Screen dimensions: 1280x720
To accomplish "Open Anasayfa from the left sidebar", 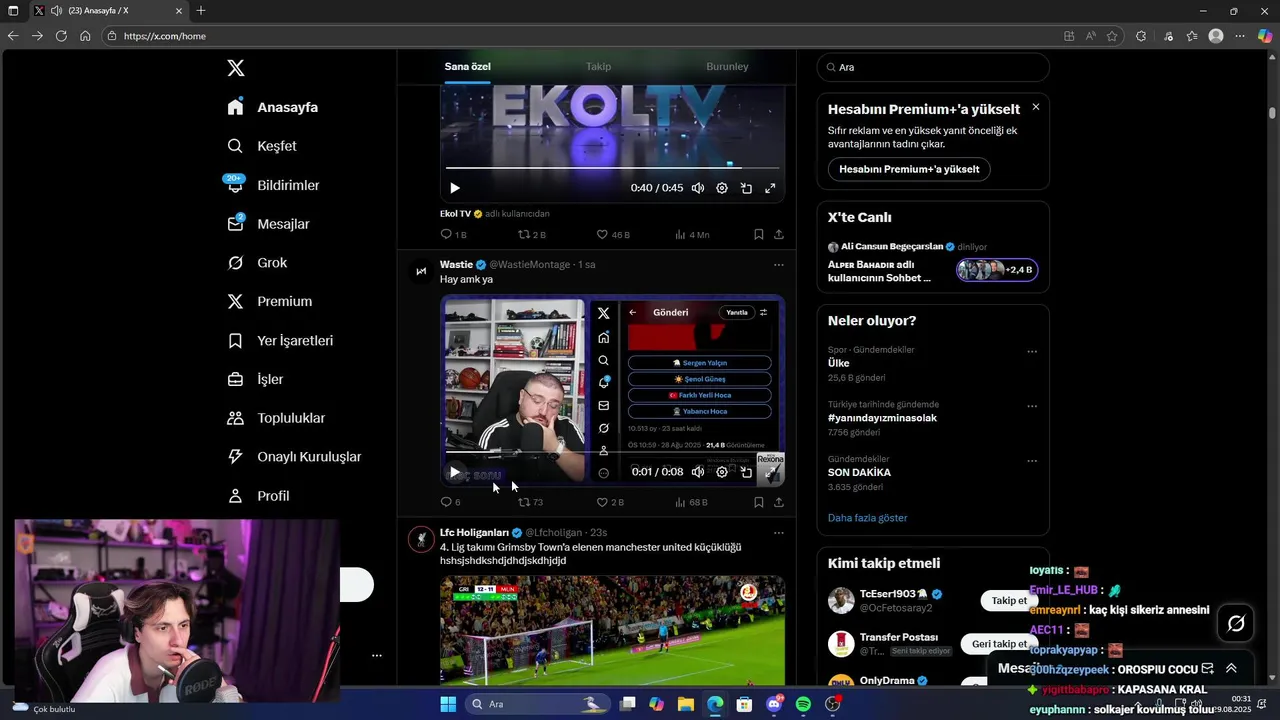I will [x=273, y=107].
